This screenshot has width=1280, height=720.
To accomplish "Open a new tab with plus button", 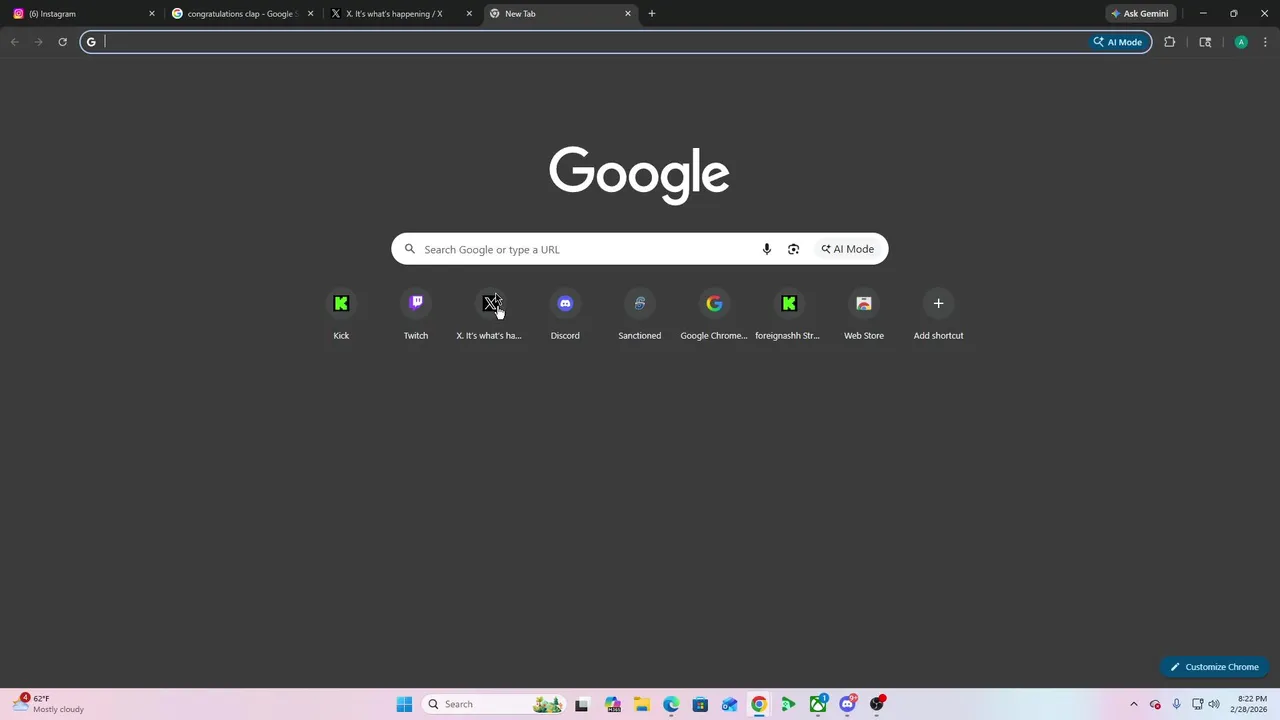I will point(652,14).
